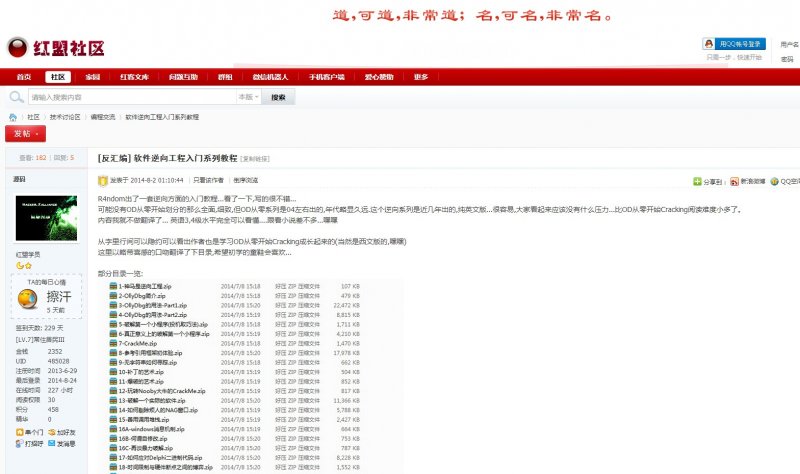
Task: Click the green plus 分享到 share icon
Action: (697, 182)
